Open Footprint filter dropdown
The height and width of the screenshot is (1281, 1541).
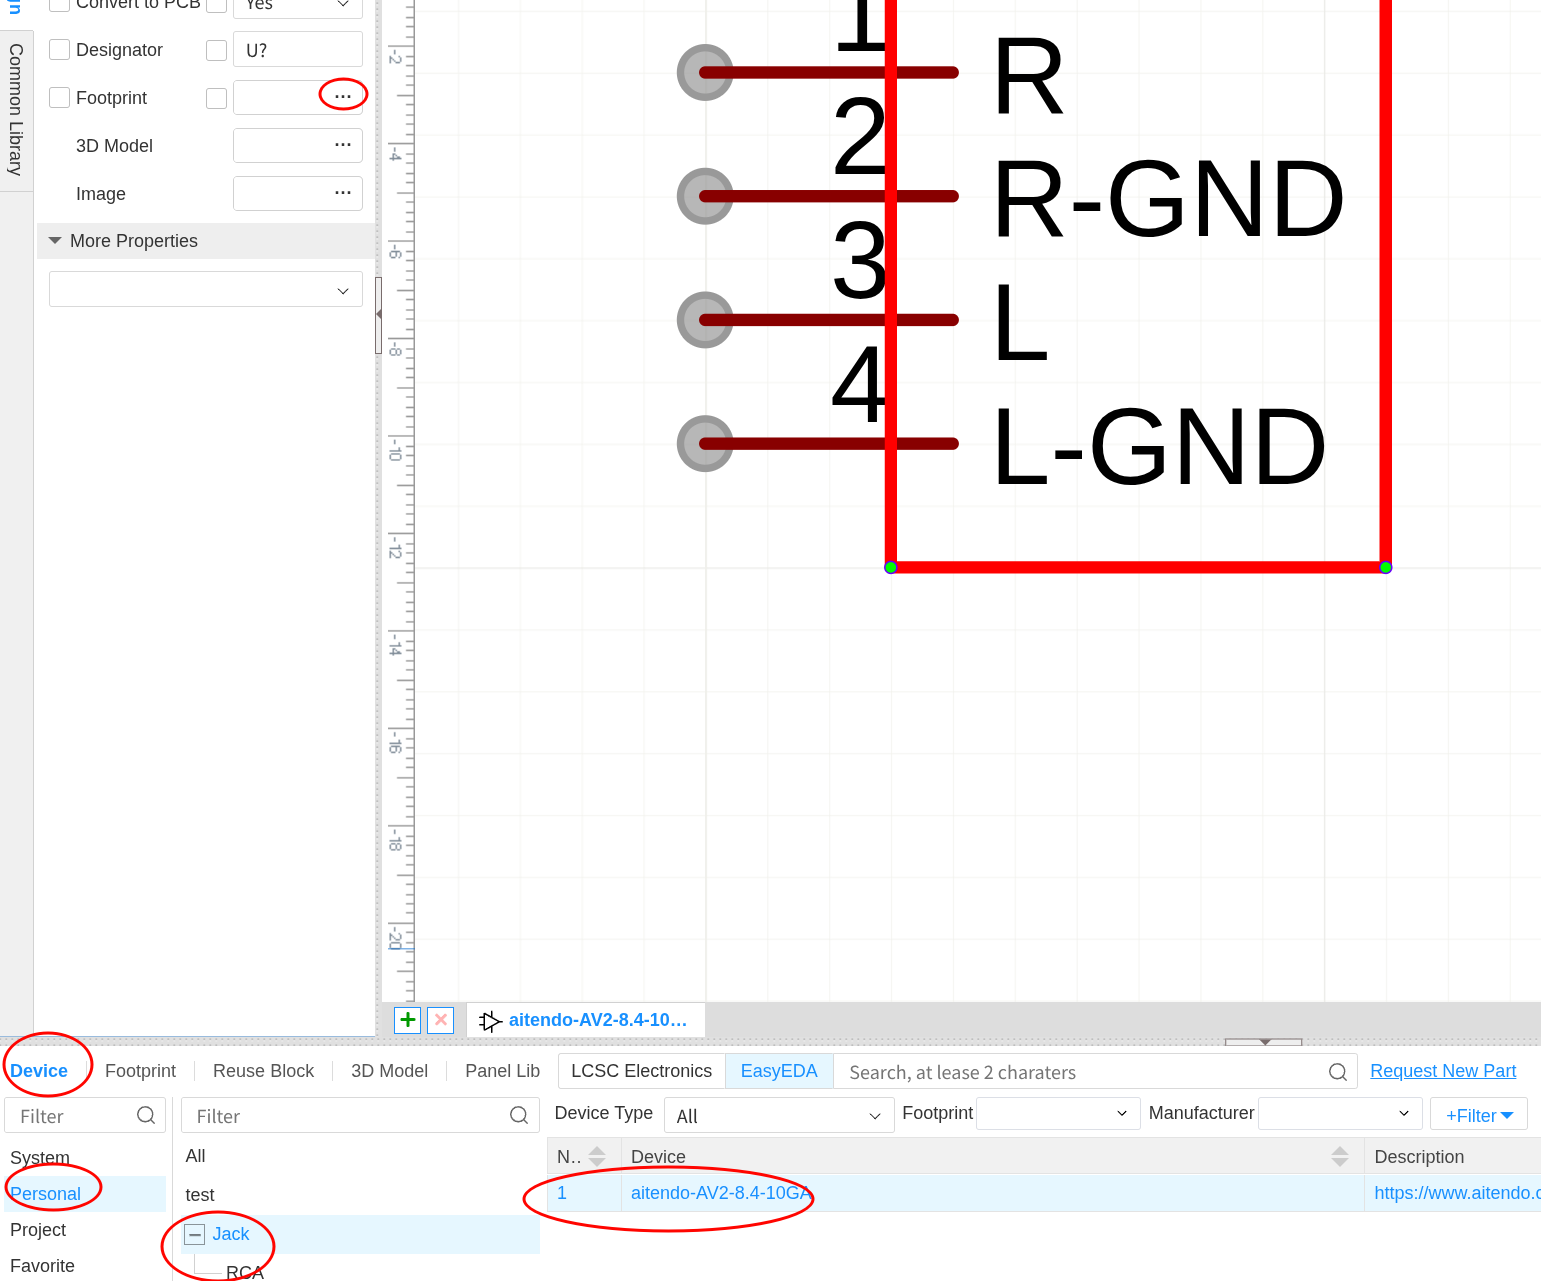[x=1058, y=1113]
